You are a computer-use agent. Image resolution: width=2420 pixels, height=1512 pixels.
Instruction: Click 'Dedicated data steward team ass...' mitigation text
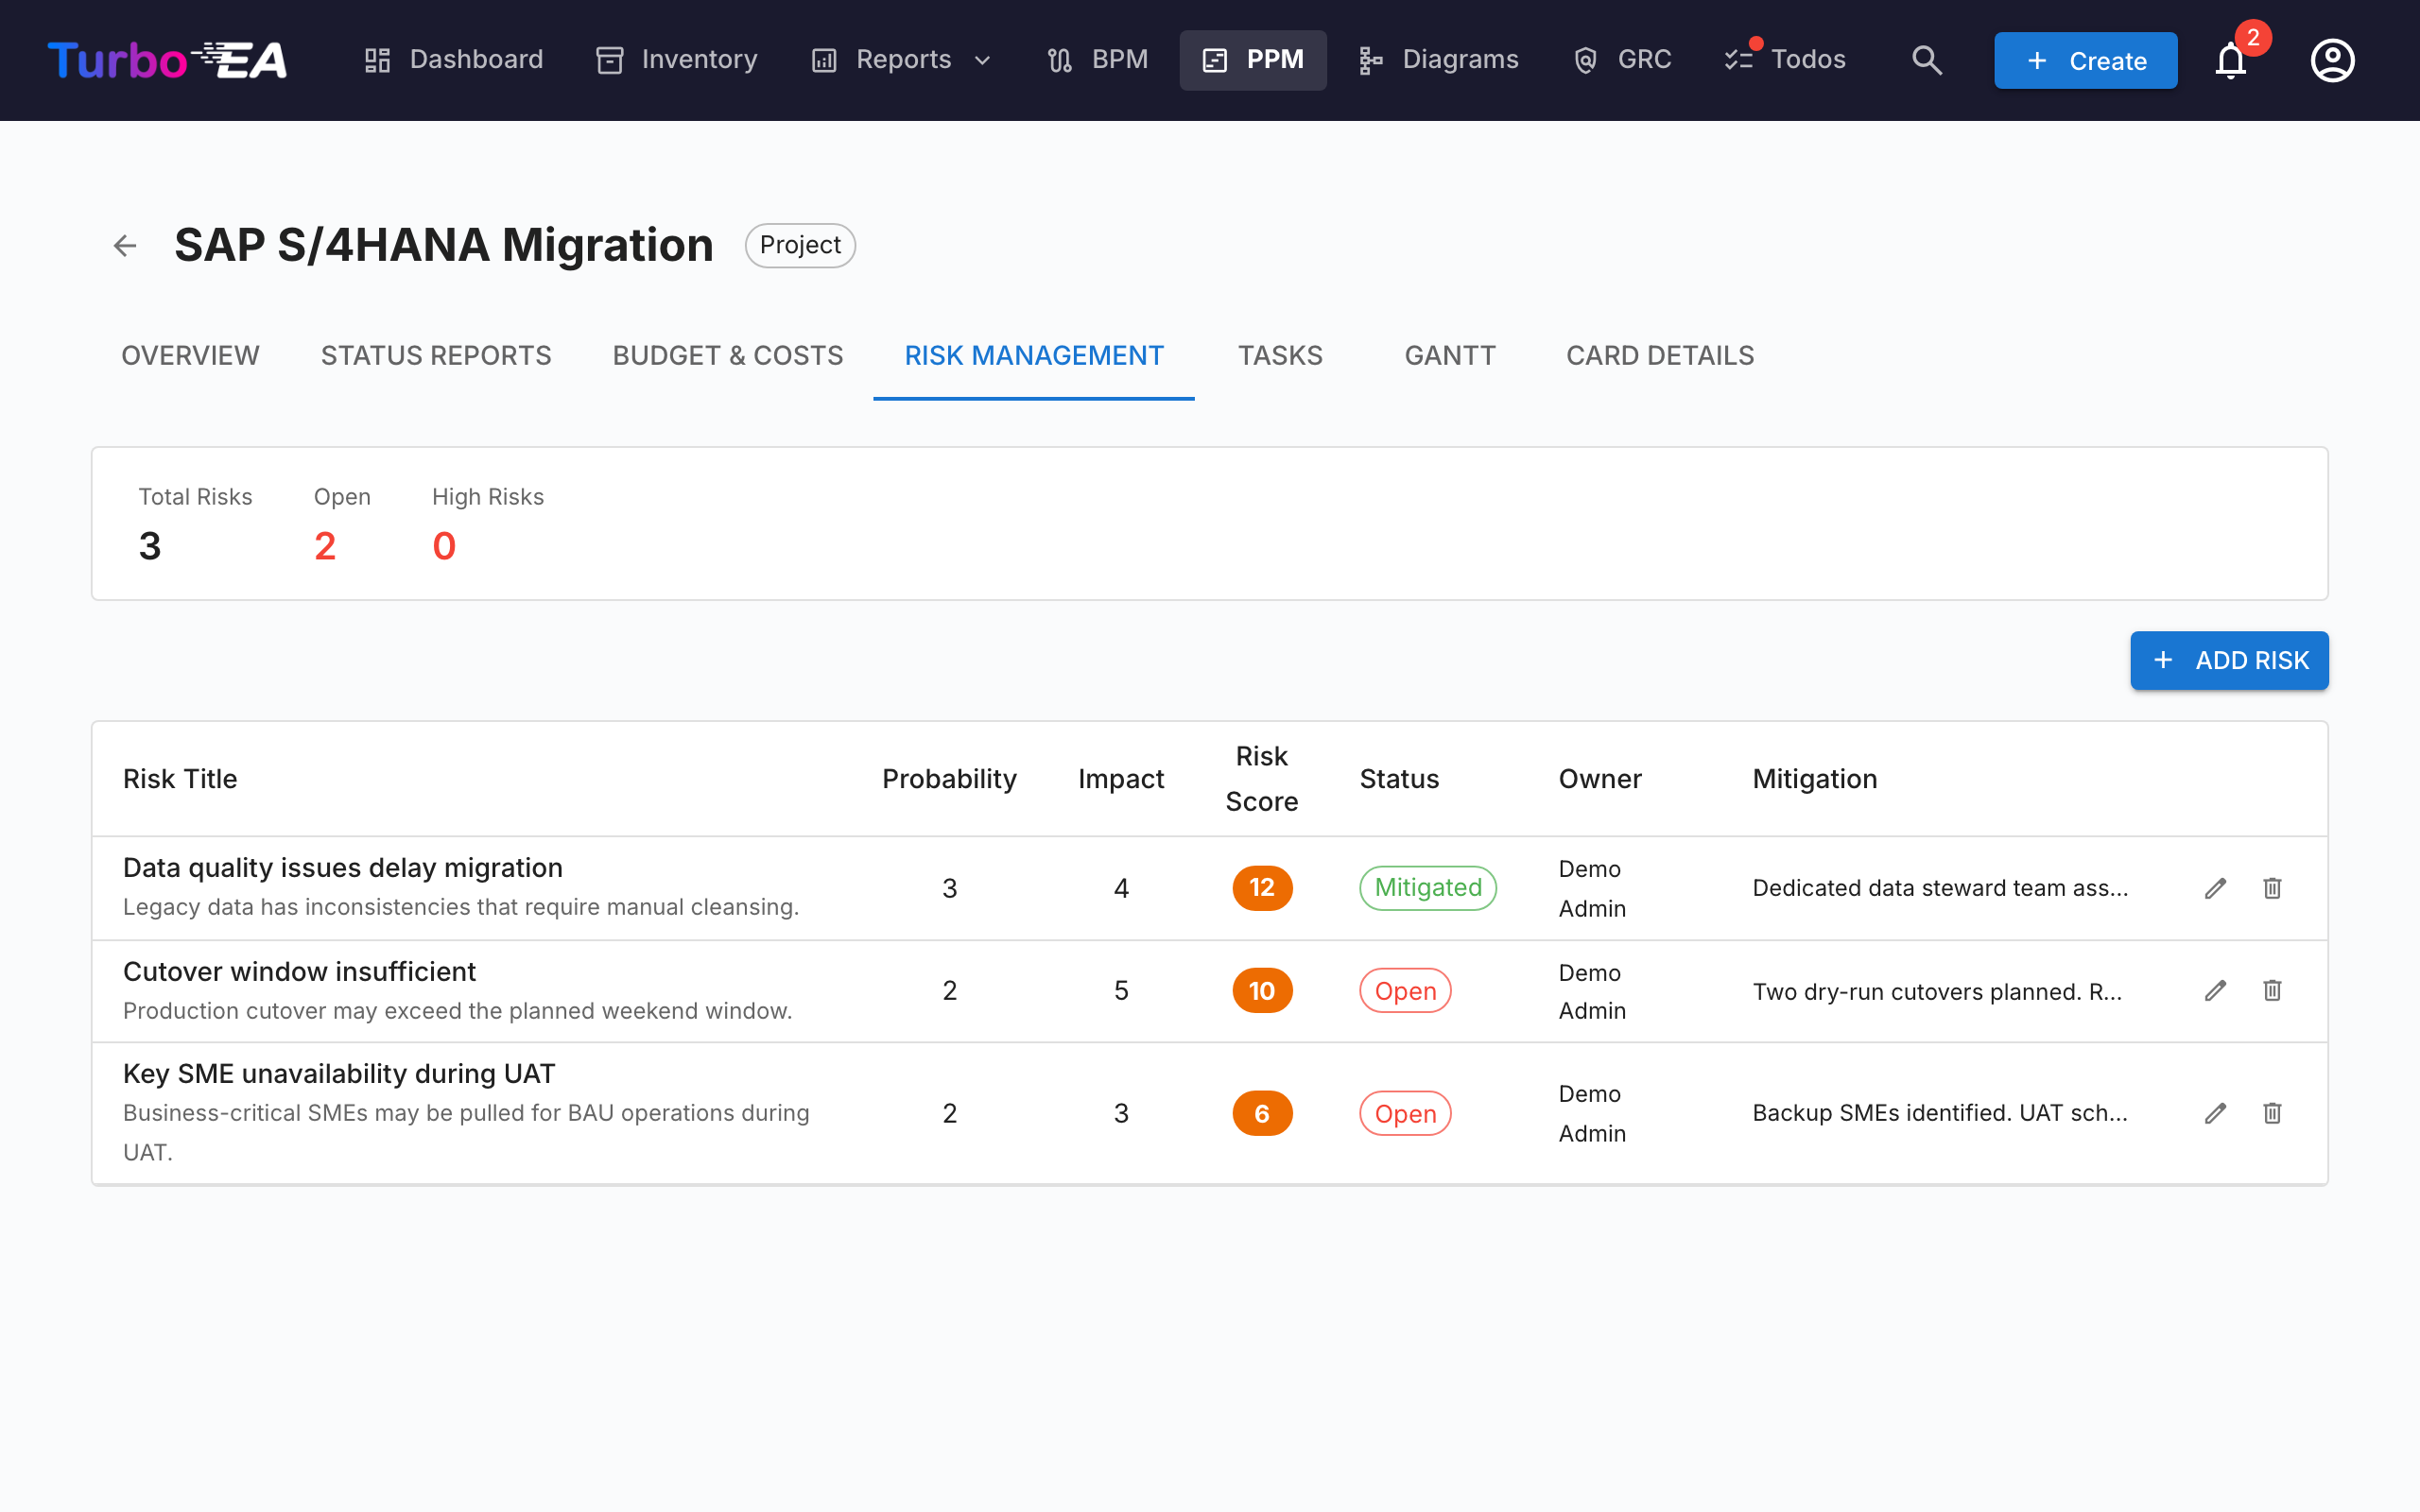pos(1940,888)
